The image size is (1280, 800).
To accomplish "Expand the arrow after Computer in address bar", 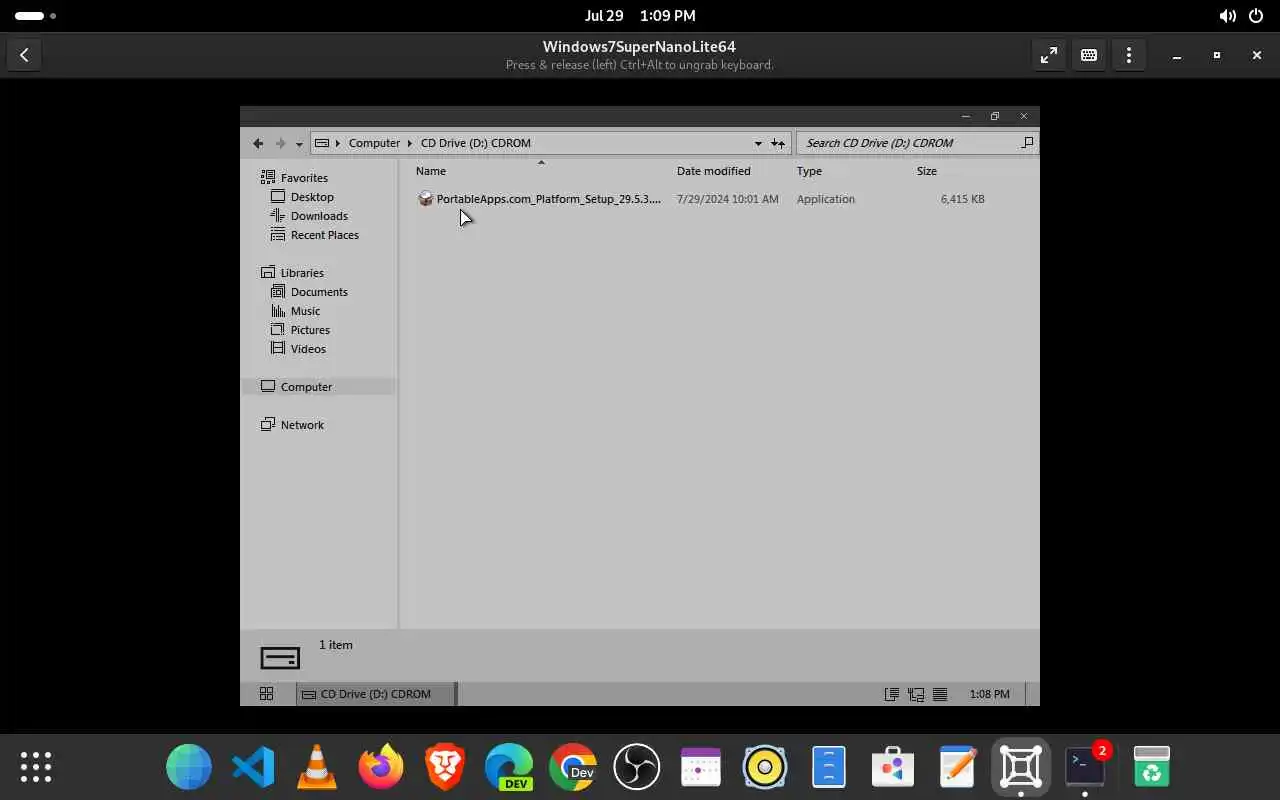I will click(410, 143).
